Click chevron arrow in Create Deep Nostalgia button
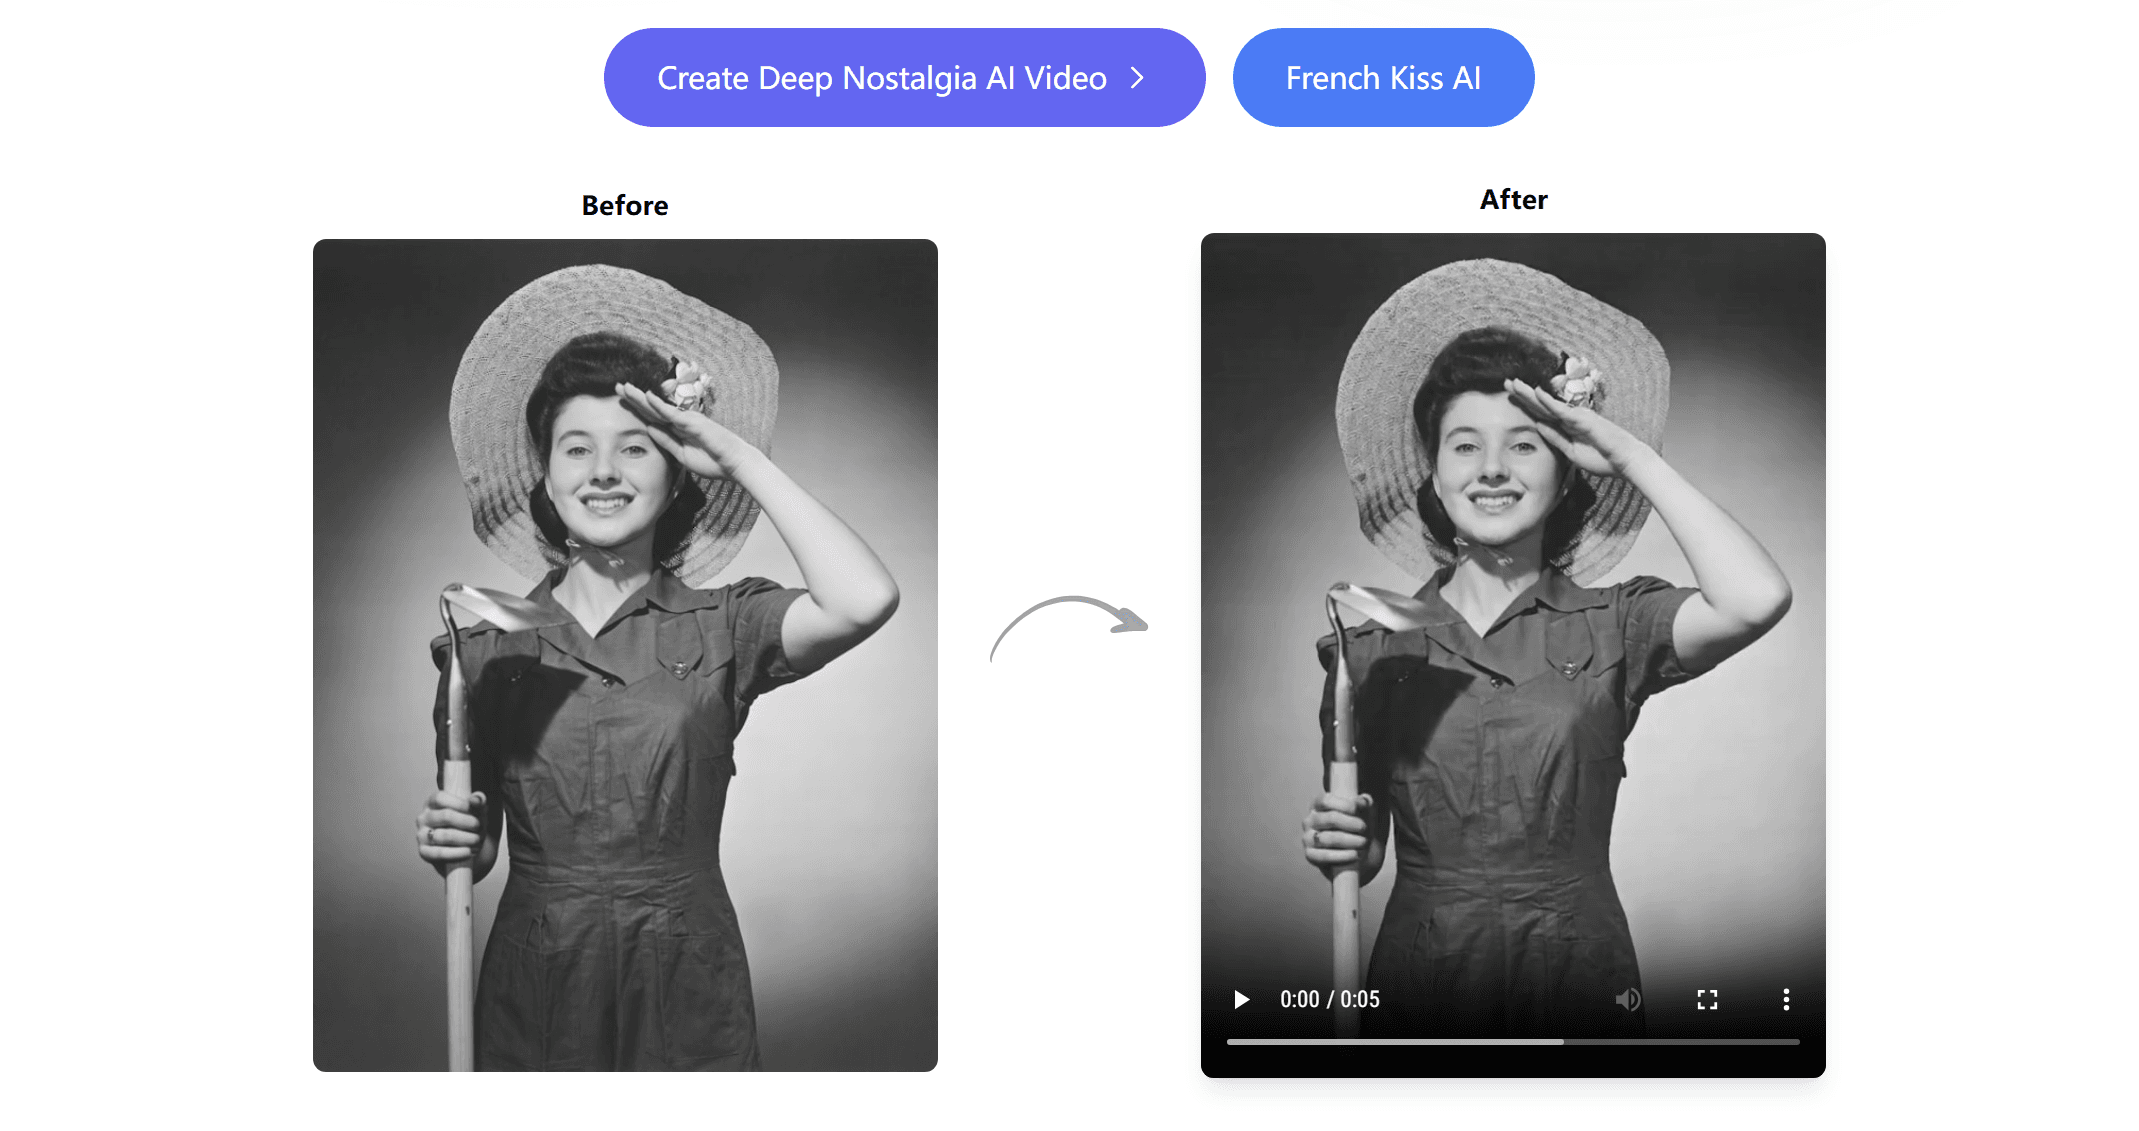2139x1131 pixels. pos(1137,78)
